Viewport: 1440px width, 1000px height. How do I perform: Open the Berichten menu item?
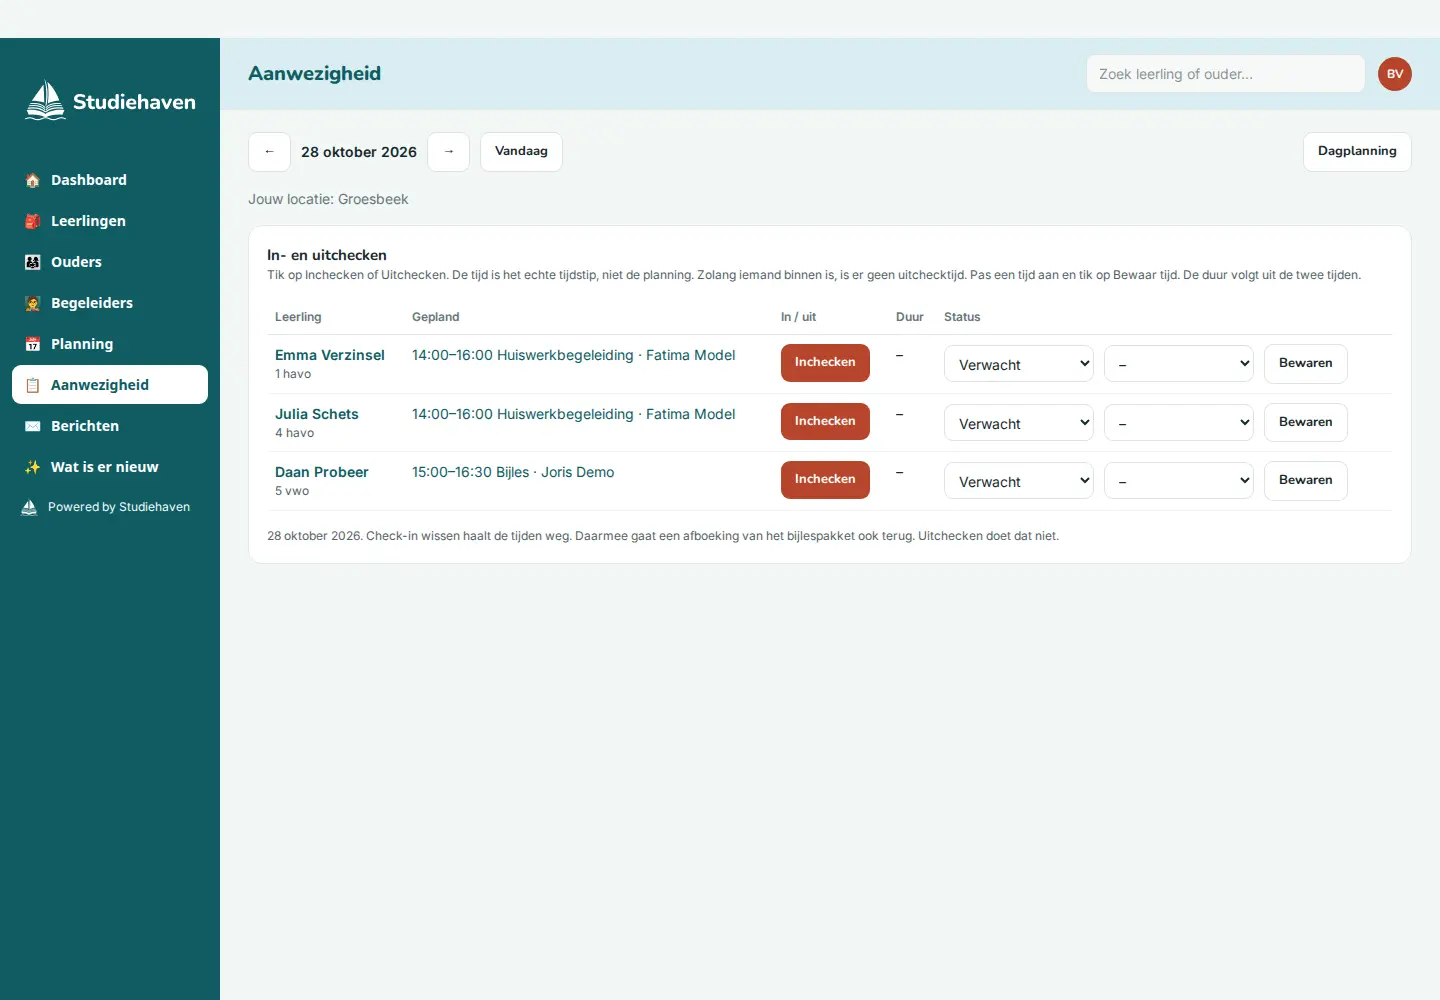click(110, 426)
